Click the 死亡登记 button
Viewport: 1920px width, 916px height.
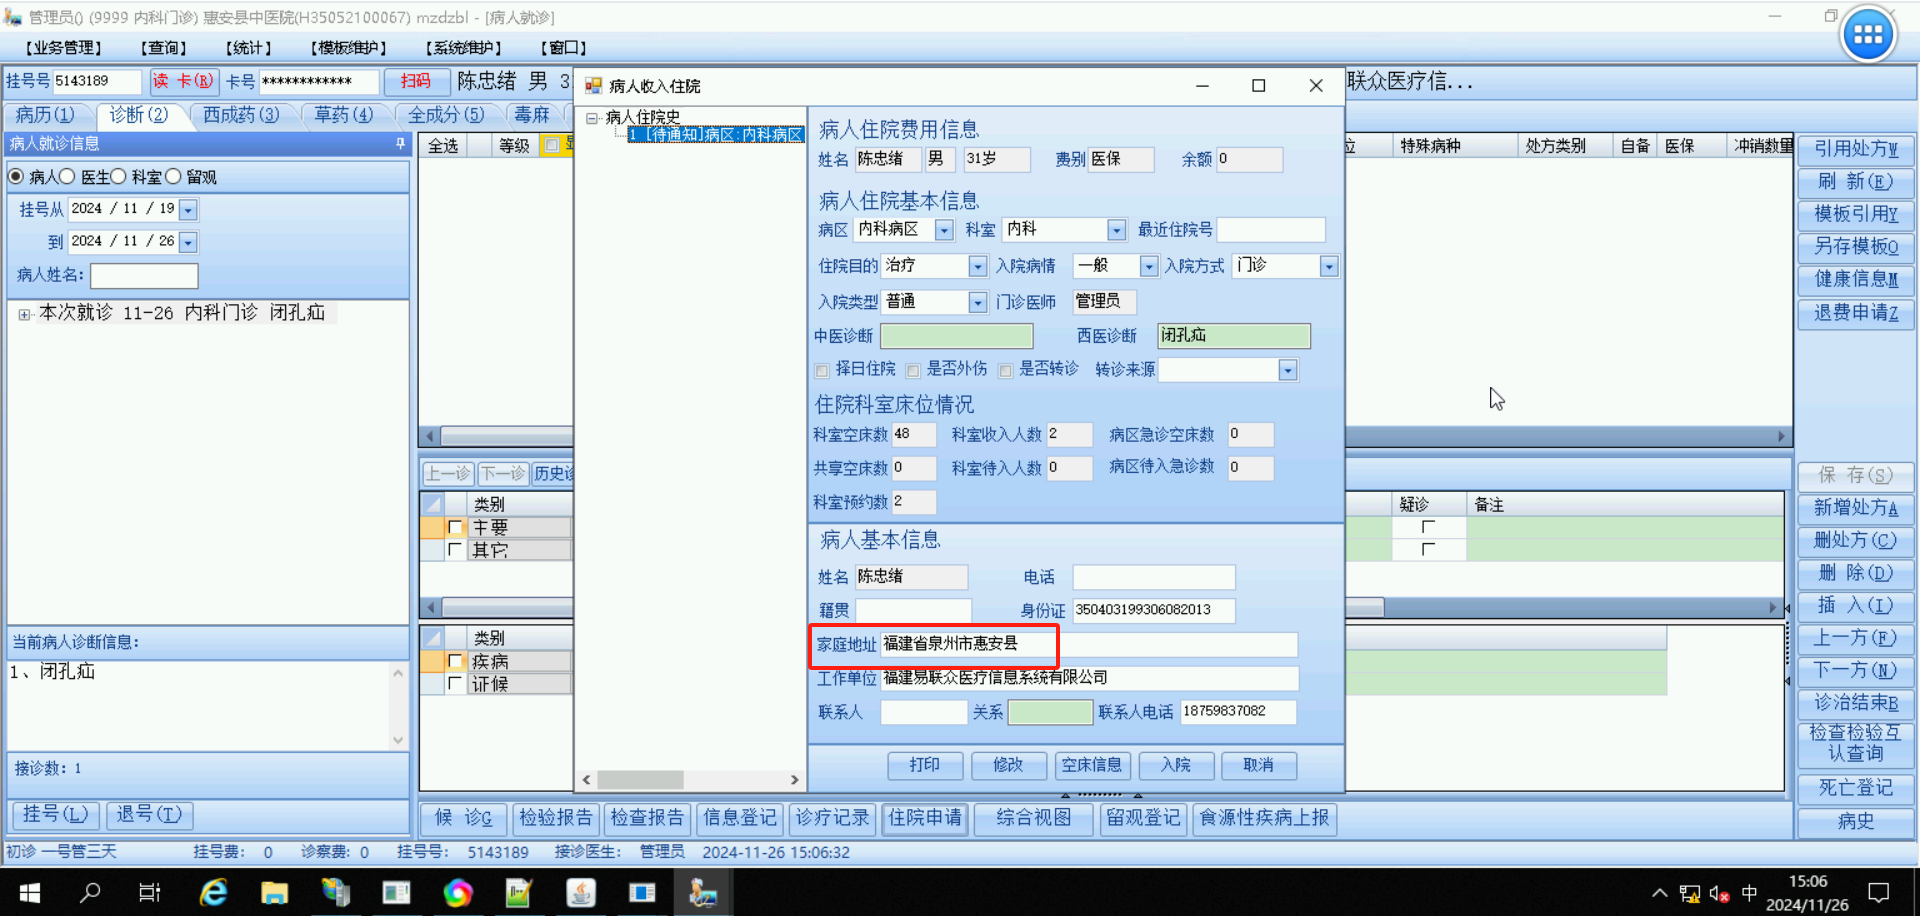tap(1856, 788)
